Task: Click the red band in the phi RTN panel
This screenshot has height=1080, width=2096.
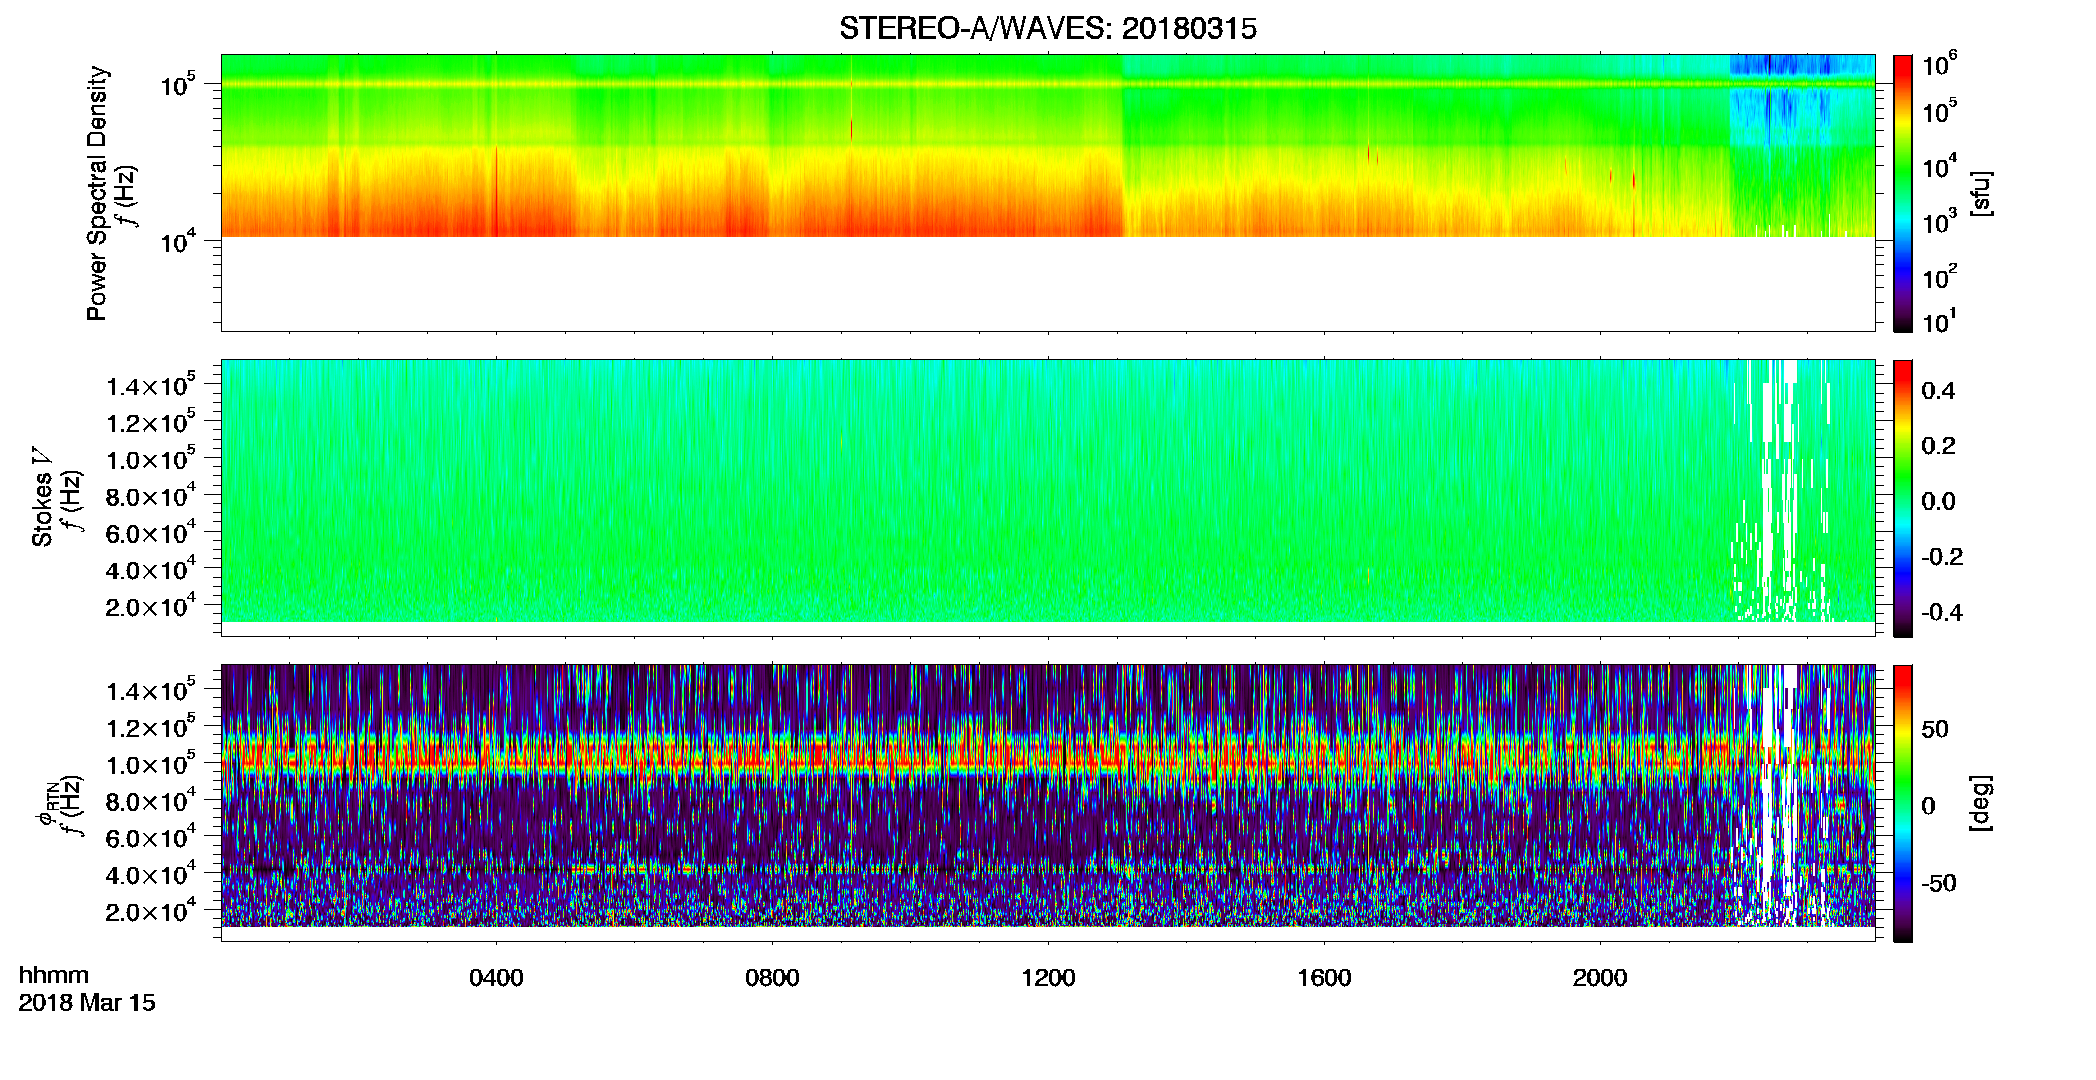Action: tap(1047, 756)
